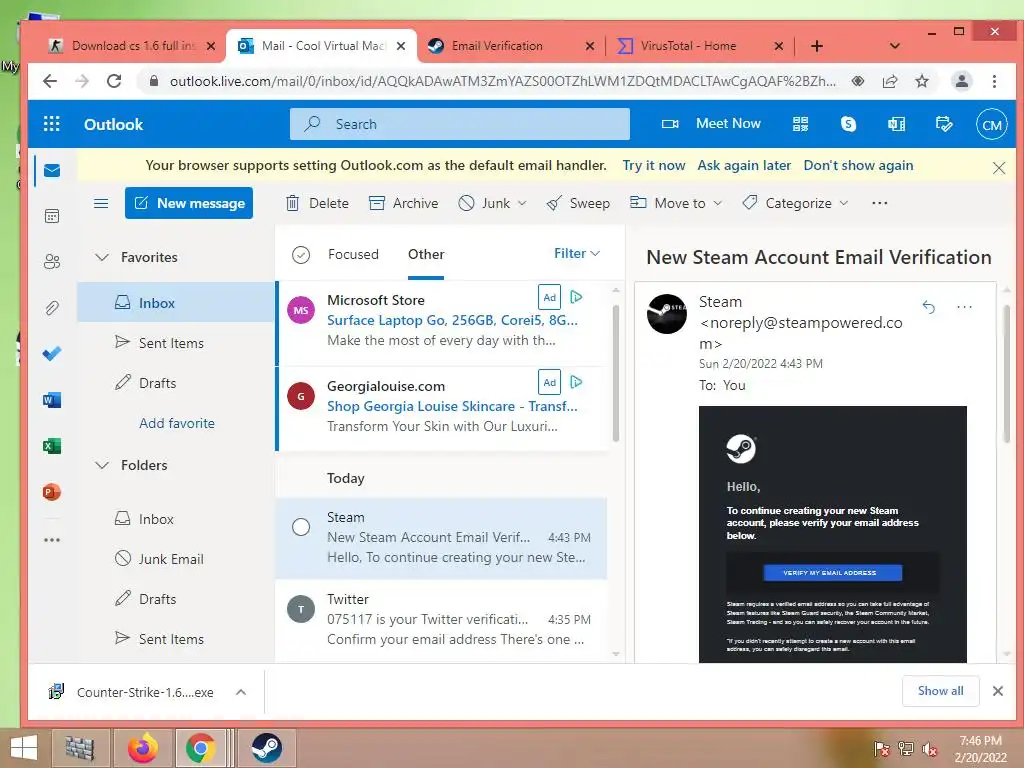This screenshot has width=1024, height=768.
Task: Open the PowerPoint app icon in rail
Action: tap(52, 492)
